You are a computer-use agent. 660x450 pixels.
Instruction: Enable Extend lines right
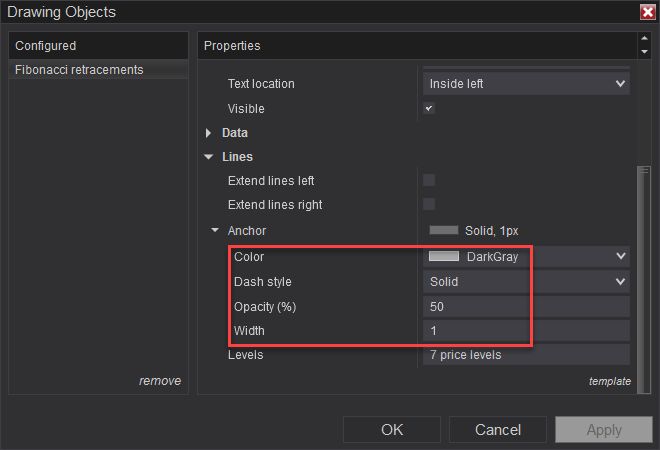tap(429, 204)
